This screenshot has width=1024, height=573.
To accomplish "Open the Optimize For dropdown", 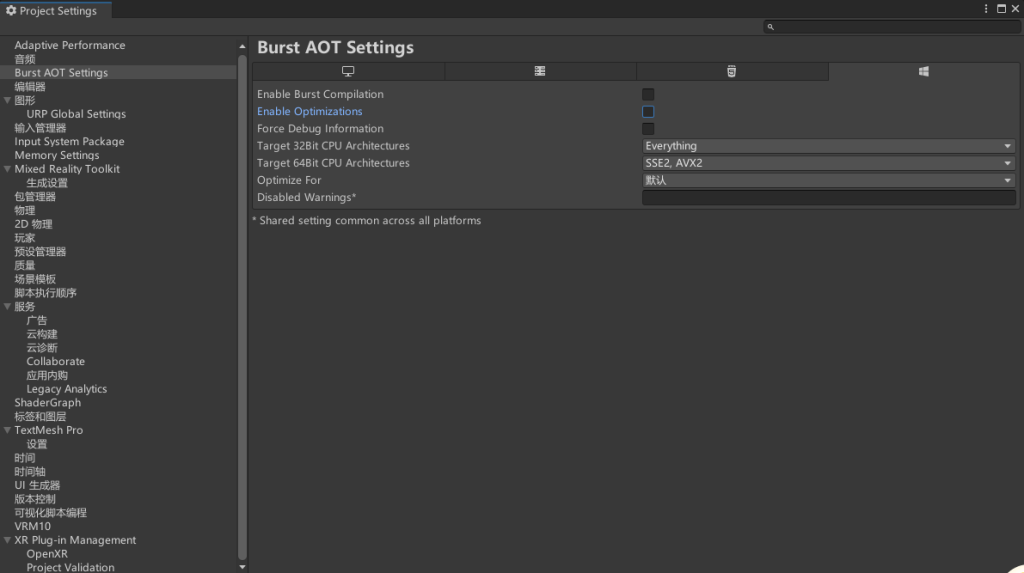I will [829, 180].
